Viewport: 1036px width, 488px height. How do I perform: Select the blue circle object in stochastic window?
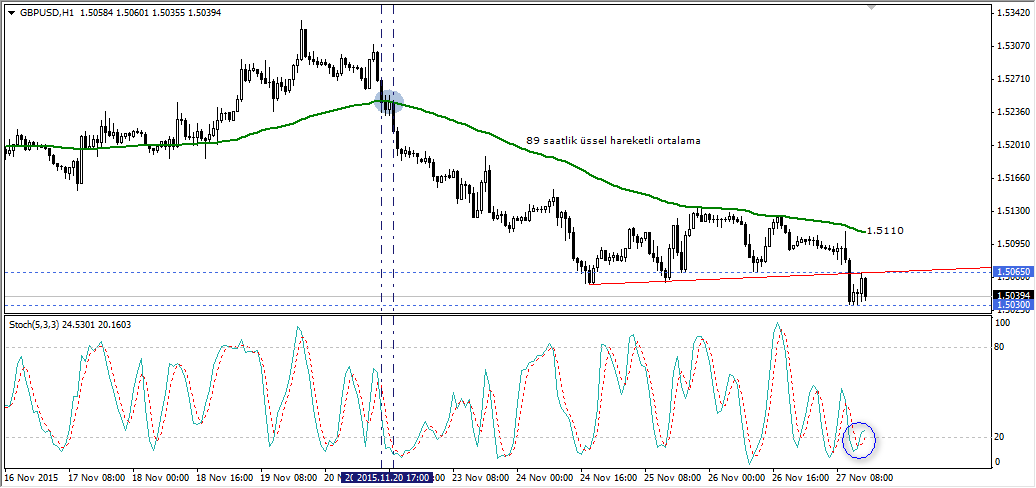point(859,440)
